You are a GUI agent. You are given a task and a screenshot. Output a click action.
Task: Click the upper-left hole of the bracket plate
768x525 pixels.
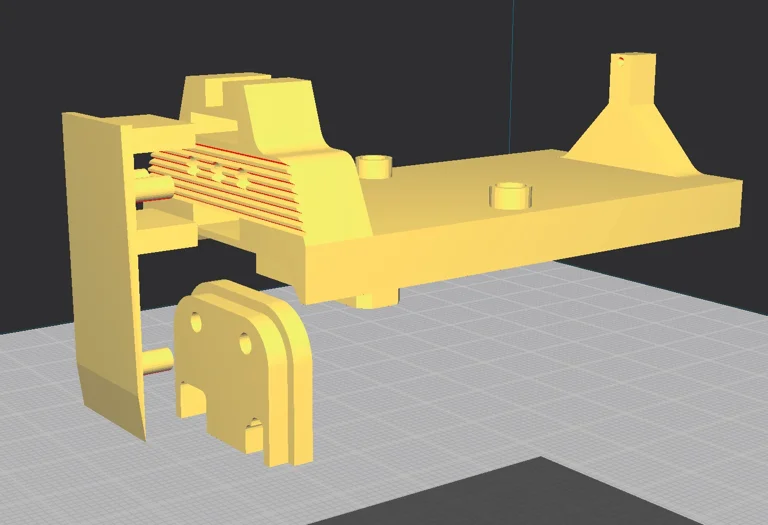click(x=196, y=323)
